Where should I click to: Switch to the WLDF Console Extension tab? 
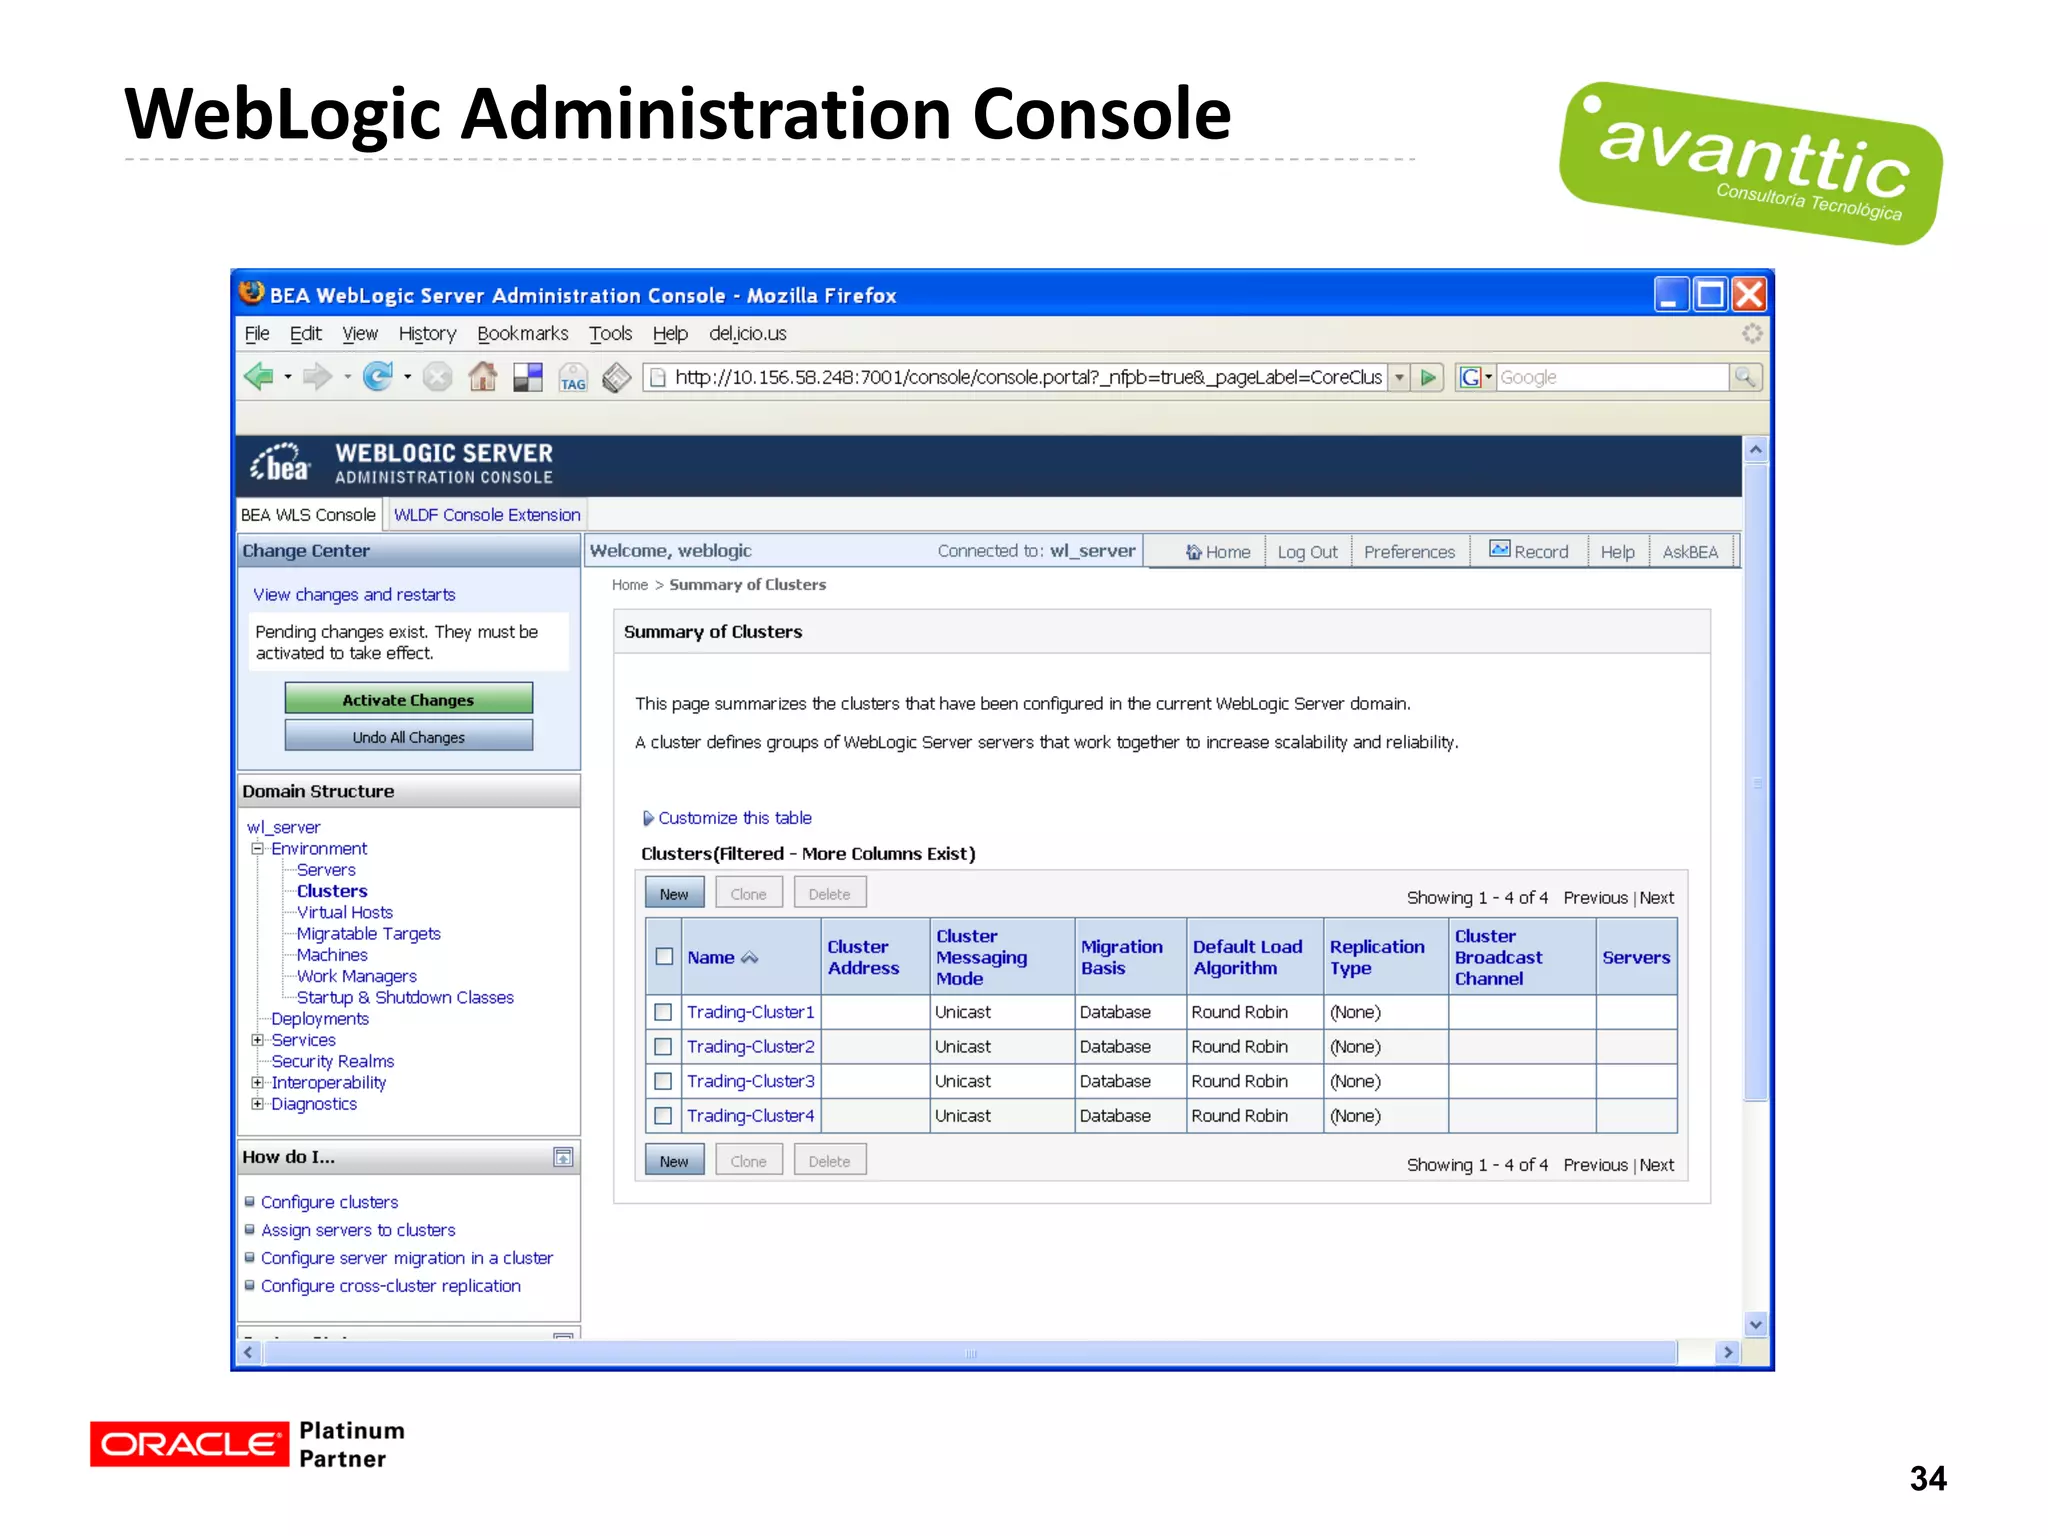point(487,515)
